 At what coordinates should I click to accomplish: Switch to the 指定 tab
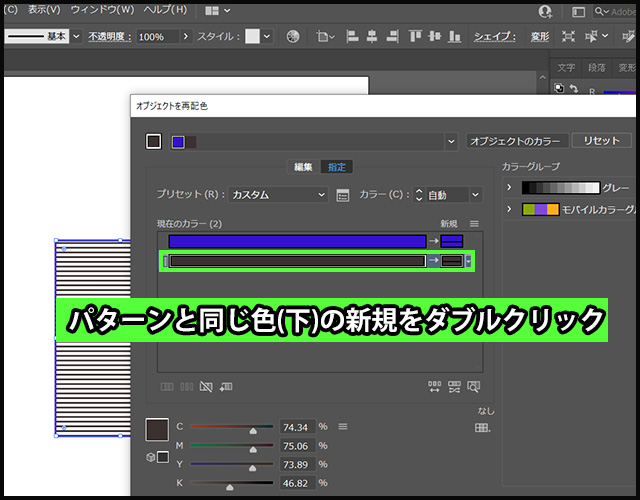(x=337, y=167)
